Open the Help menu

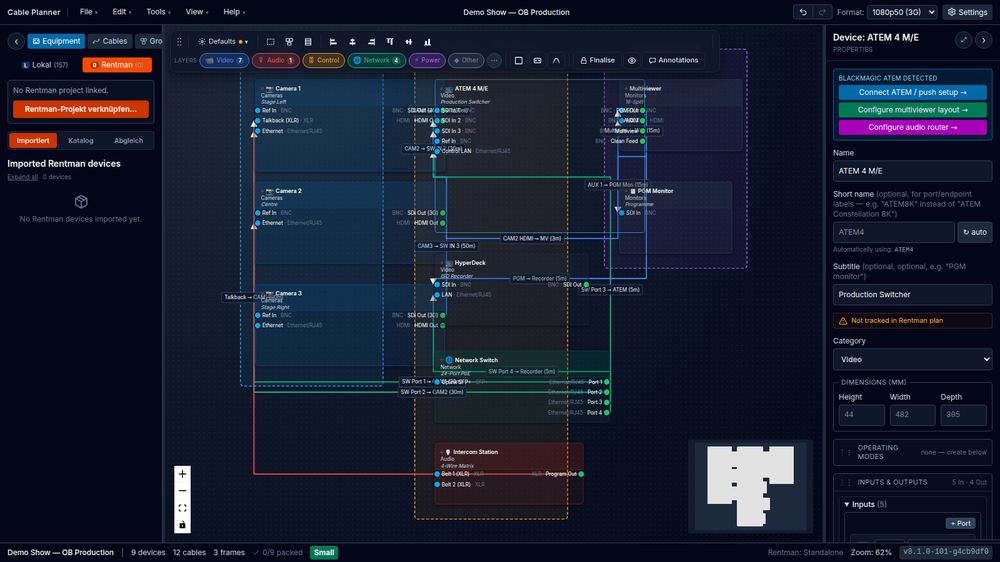[x=233, y=12]
